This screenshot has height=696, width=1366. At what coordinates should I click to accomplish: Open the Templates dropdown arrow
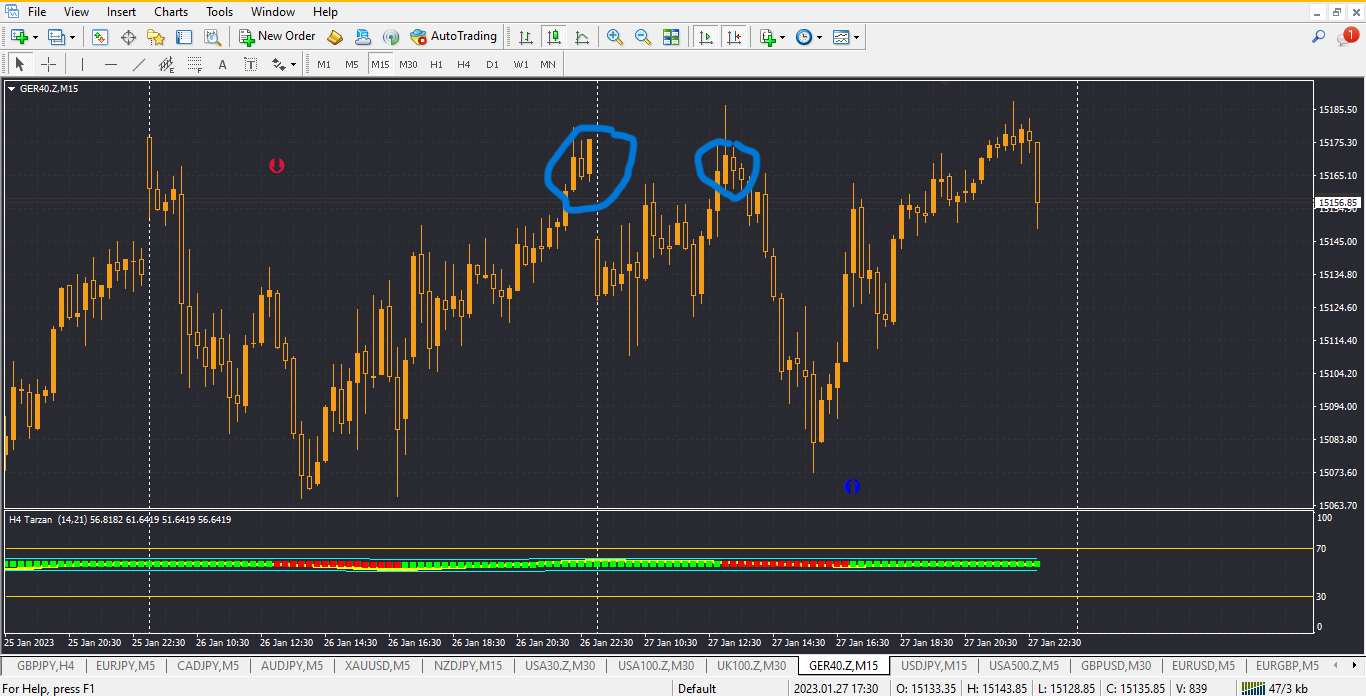pyautogui.click(x=857, y=37)
